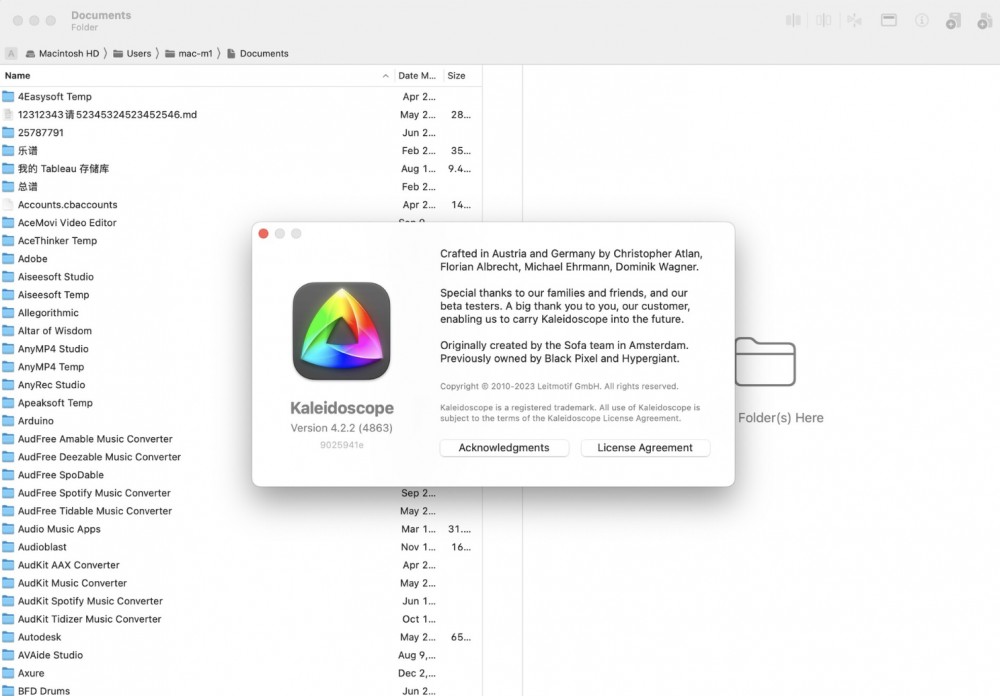1000x696 pixels.
Task: Click the folder icon beside 25787791
Action: [x=8, y=133]
